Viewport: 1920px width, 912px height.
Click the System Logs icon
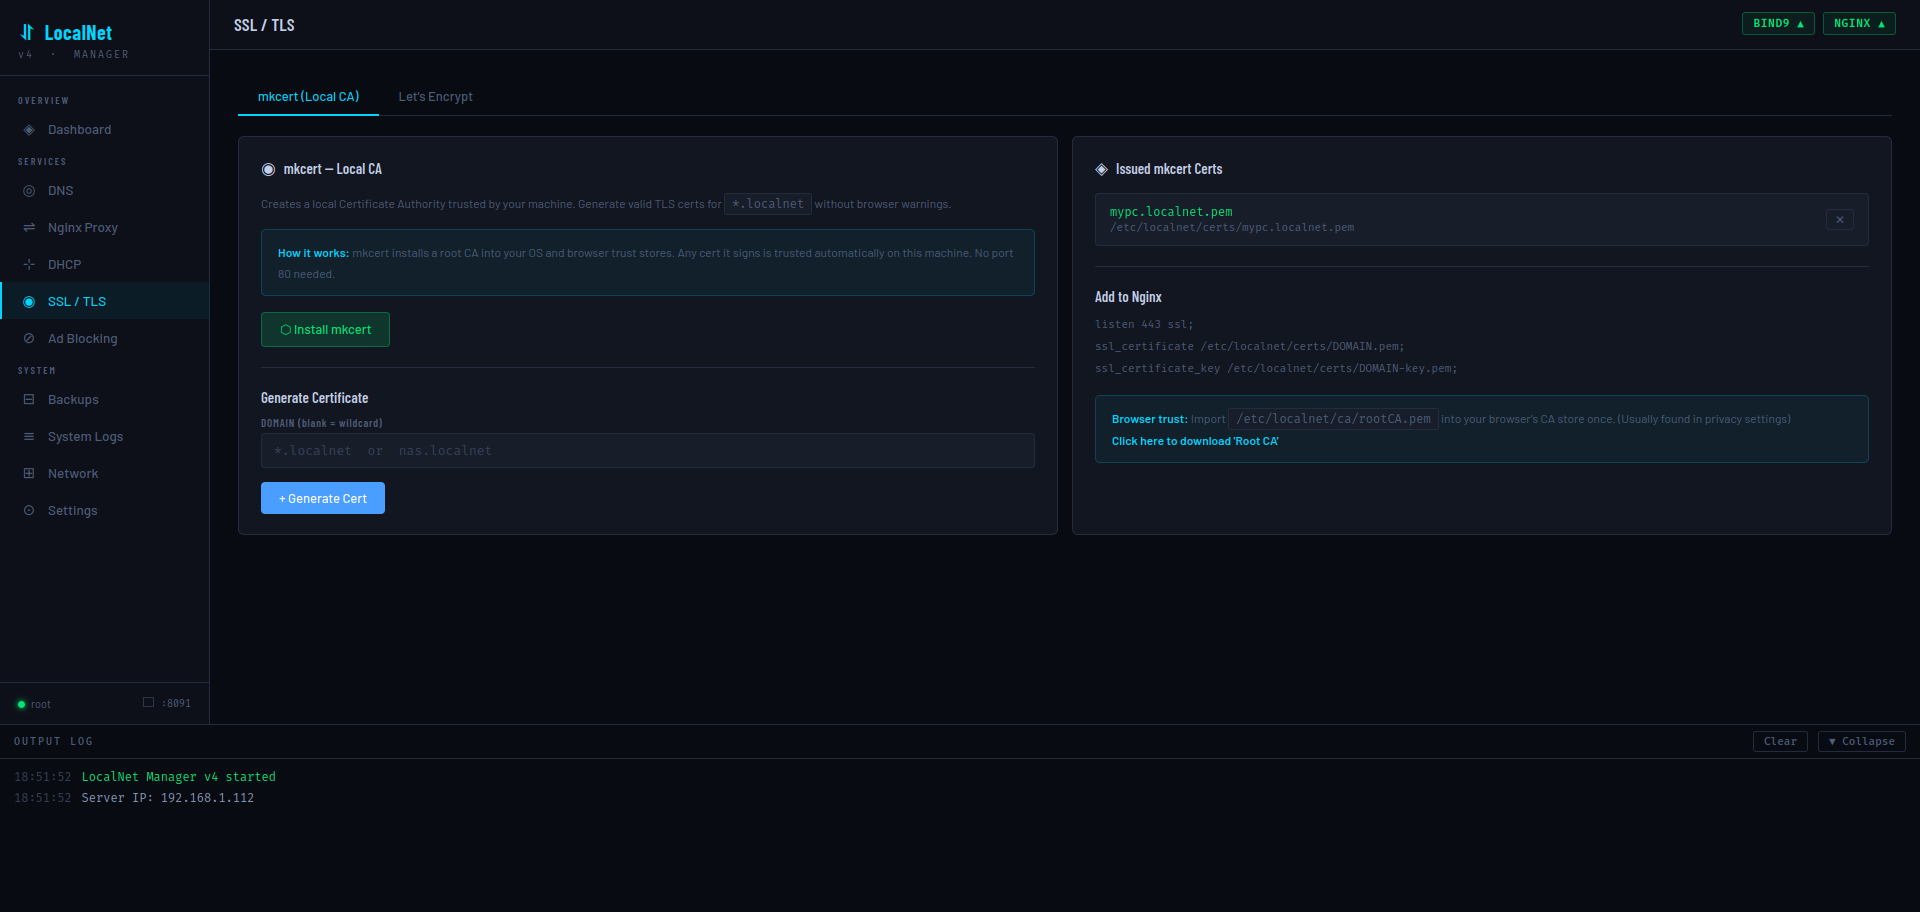click(29, 437)
